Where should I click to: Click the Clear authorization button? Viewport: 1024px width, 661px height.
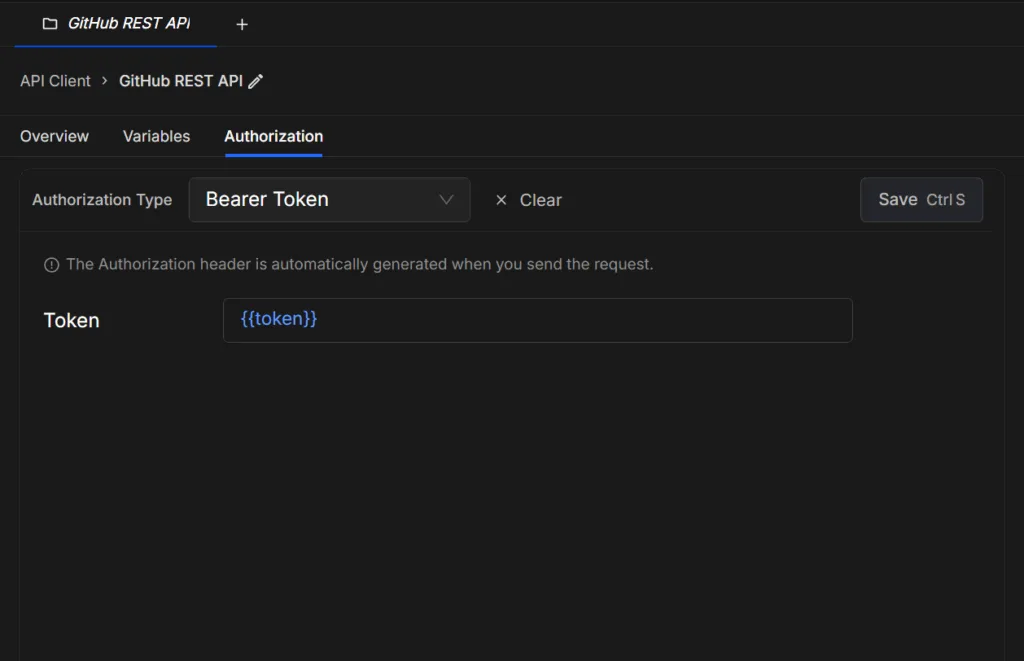coord(528,200)
